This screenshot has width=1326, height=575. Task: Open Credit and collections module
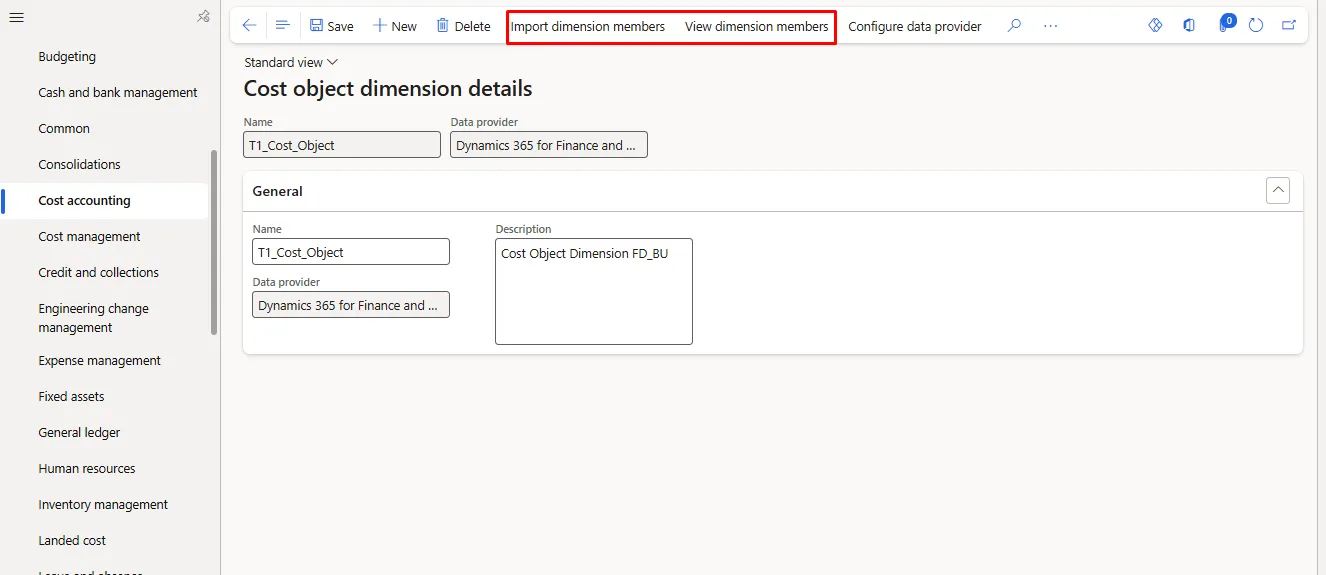coord(98,273)
